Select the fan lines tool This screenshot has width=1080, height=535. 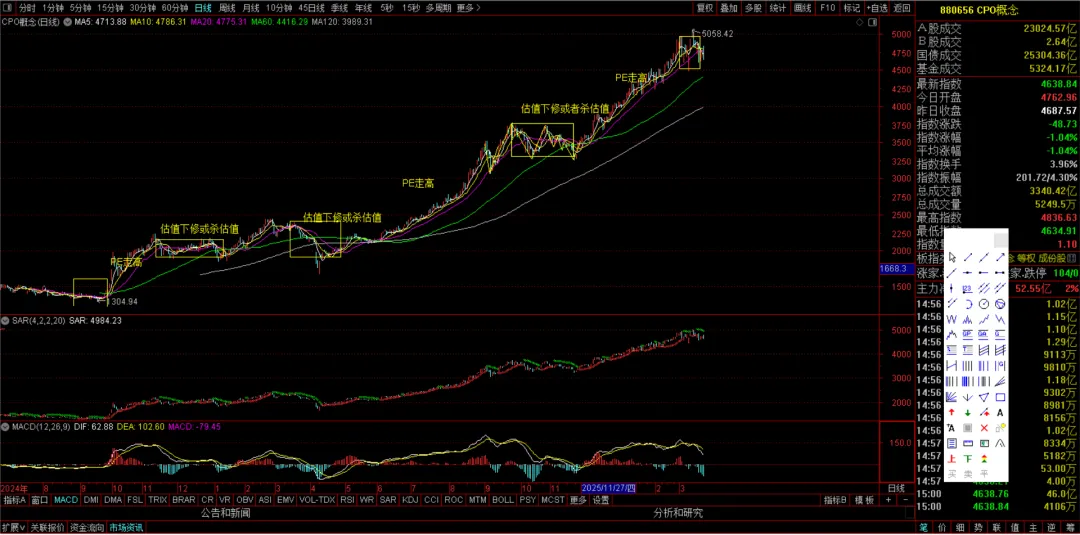point(952,397)
